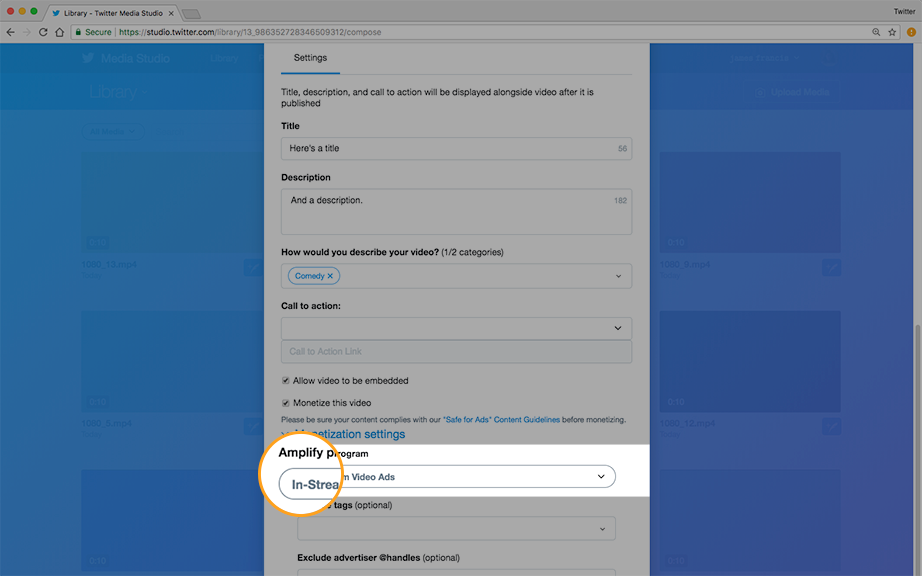Disable Monetize this video
Image resolution: width=922 pixels, height=576 pixels.
286,402
